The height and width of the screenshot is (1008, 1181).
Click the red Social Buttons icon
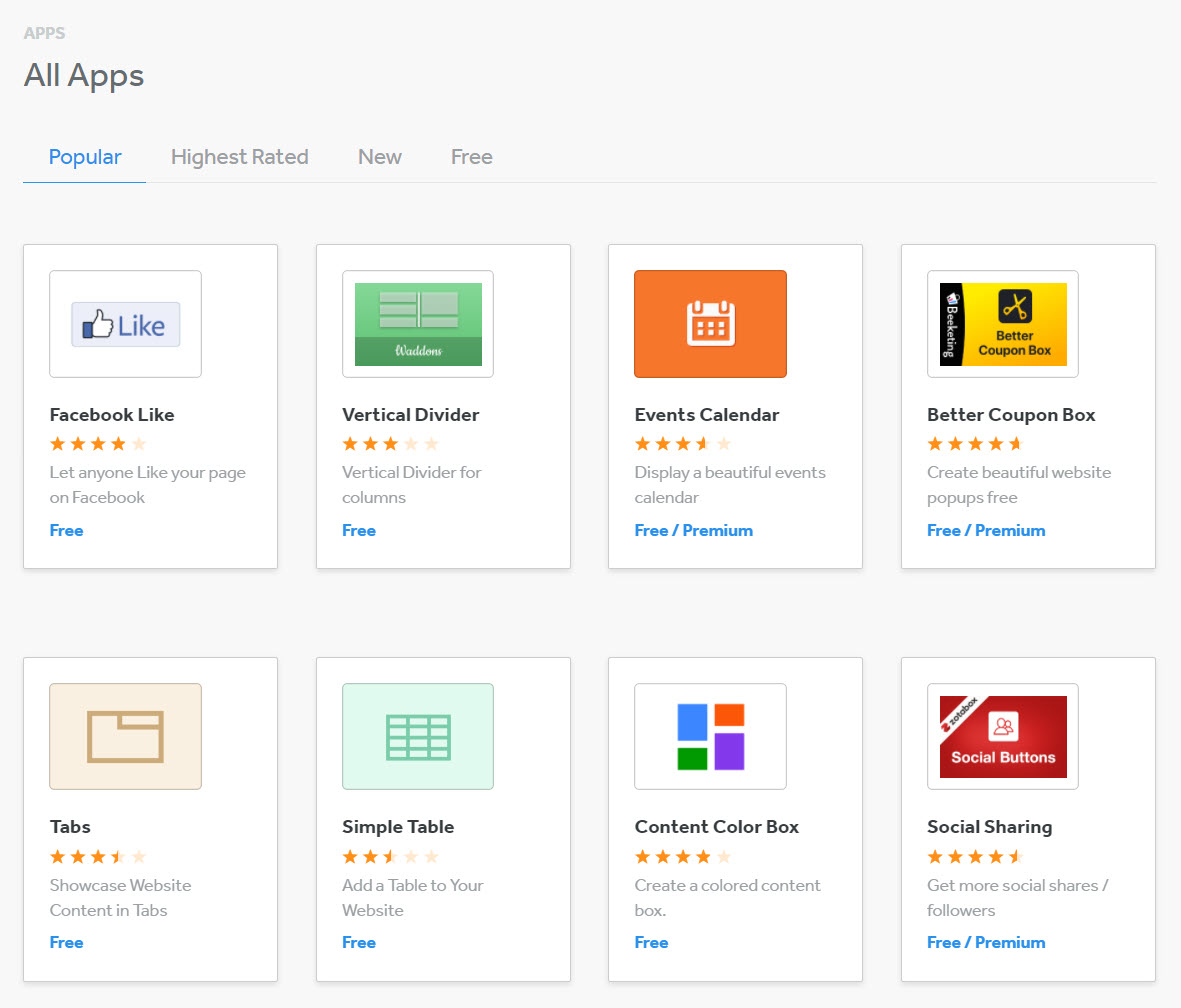(x=1002, y=736)
